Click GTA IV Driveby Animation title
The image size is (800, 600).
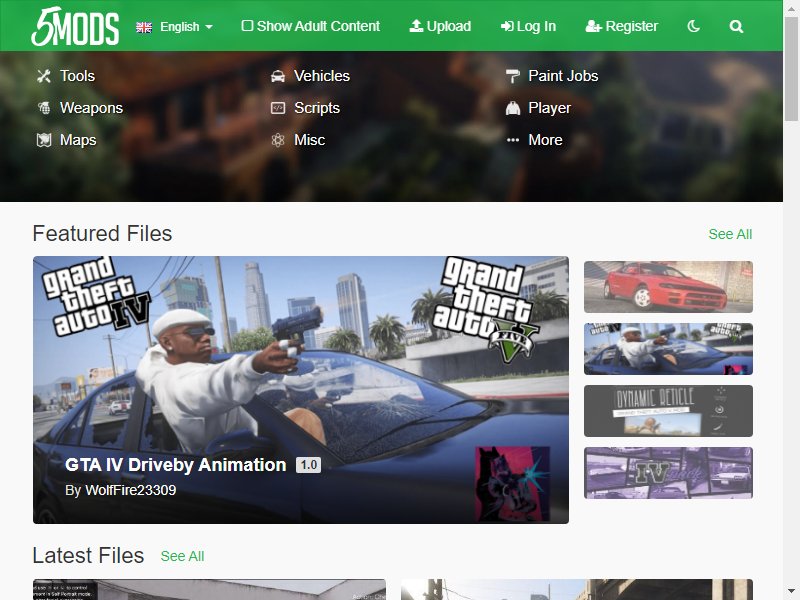coord(176,465)
